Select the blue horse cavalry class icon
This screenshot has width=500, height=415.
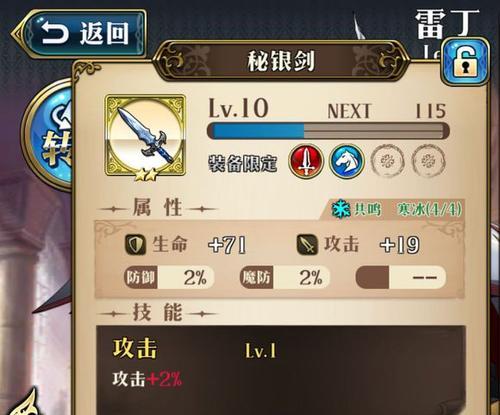(347, 161)
